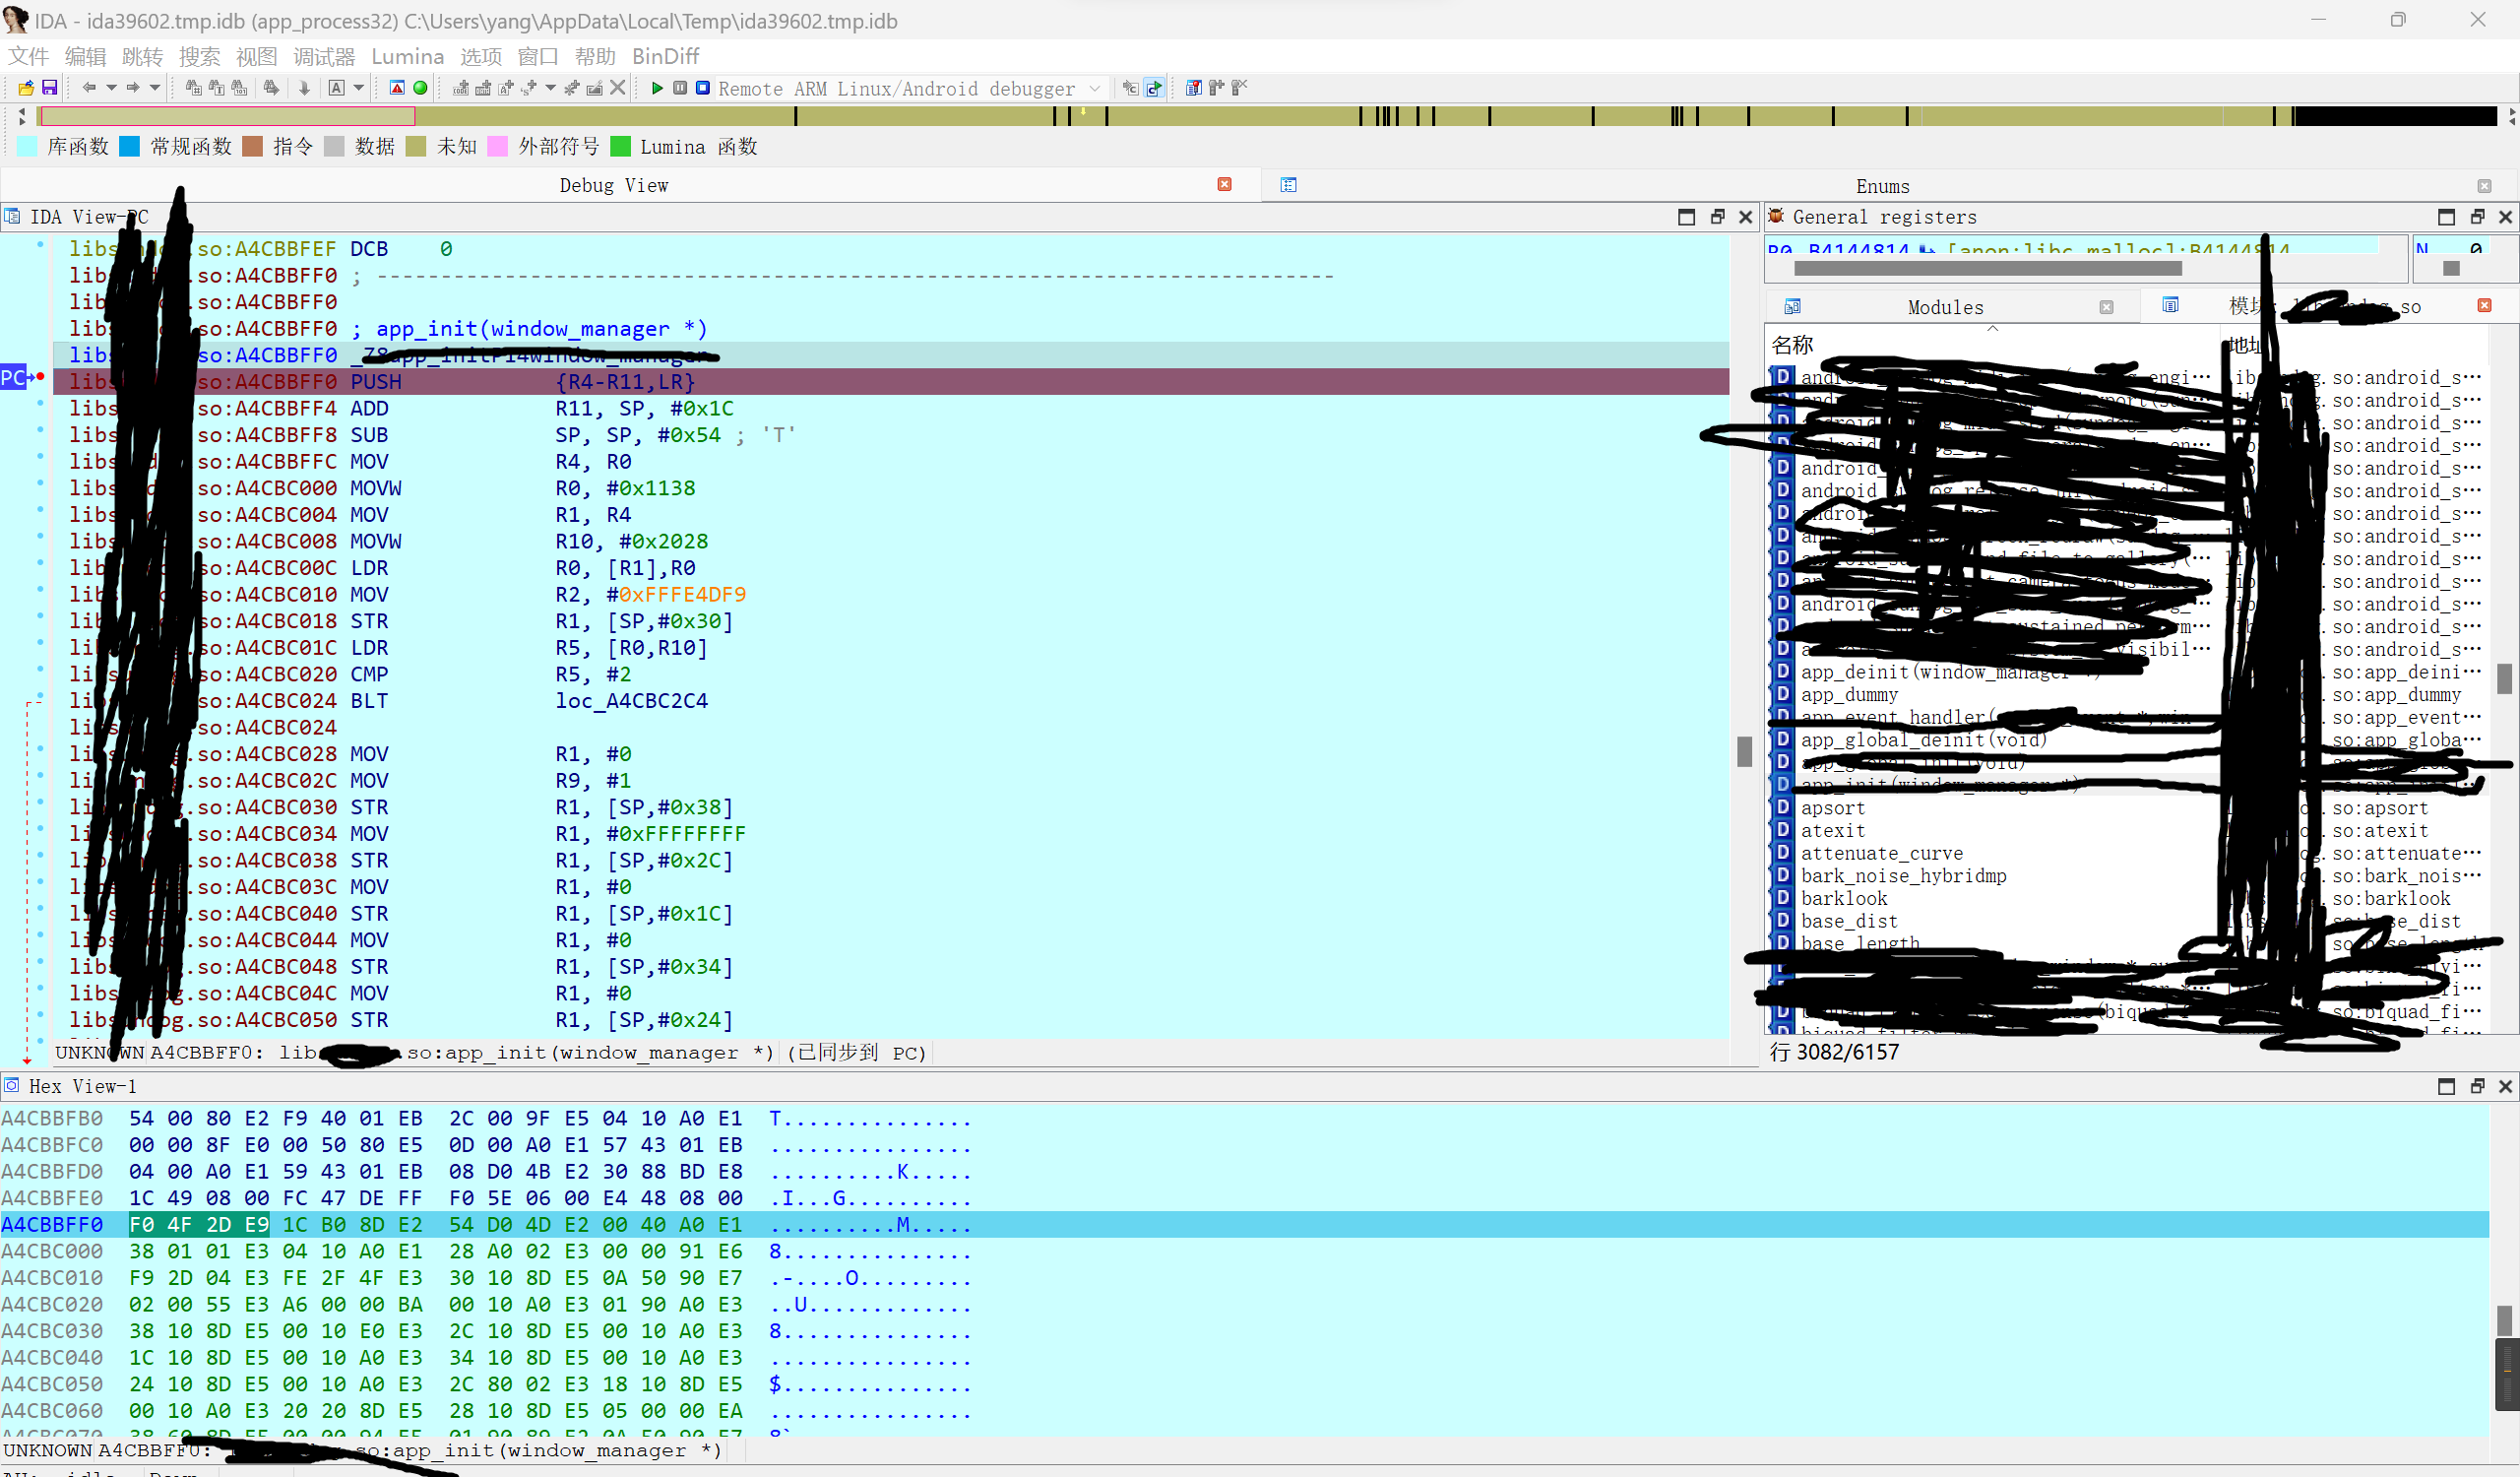Toggle breakpoint dot at PUSH instruction line
2520x1477 pixels.
click(41, 377)
